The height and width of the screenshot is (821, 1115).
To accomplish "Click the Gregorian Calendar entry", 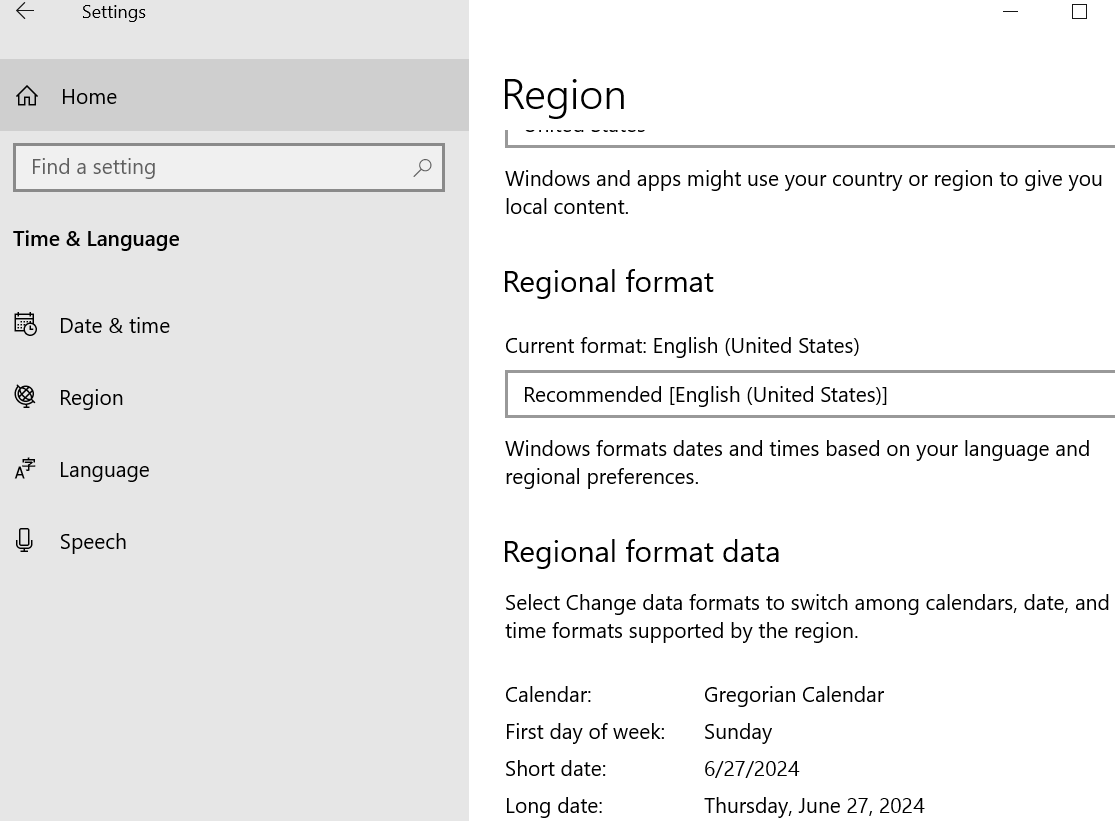I will click(793, 694).
